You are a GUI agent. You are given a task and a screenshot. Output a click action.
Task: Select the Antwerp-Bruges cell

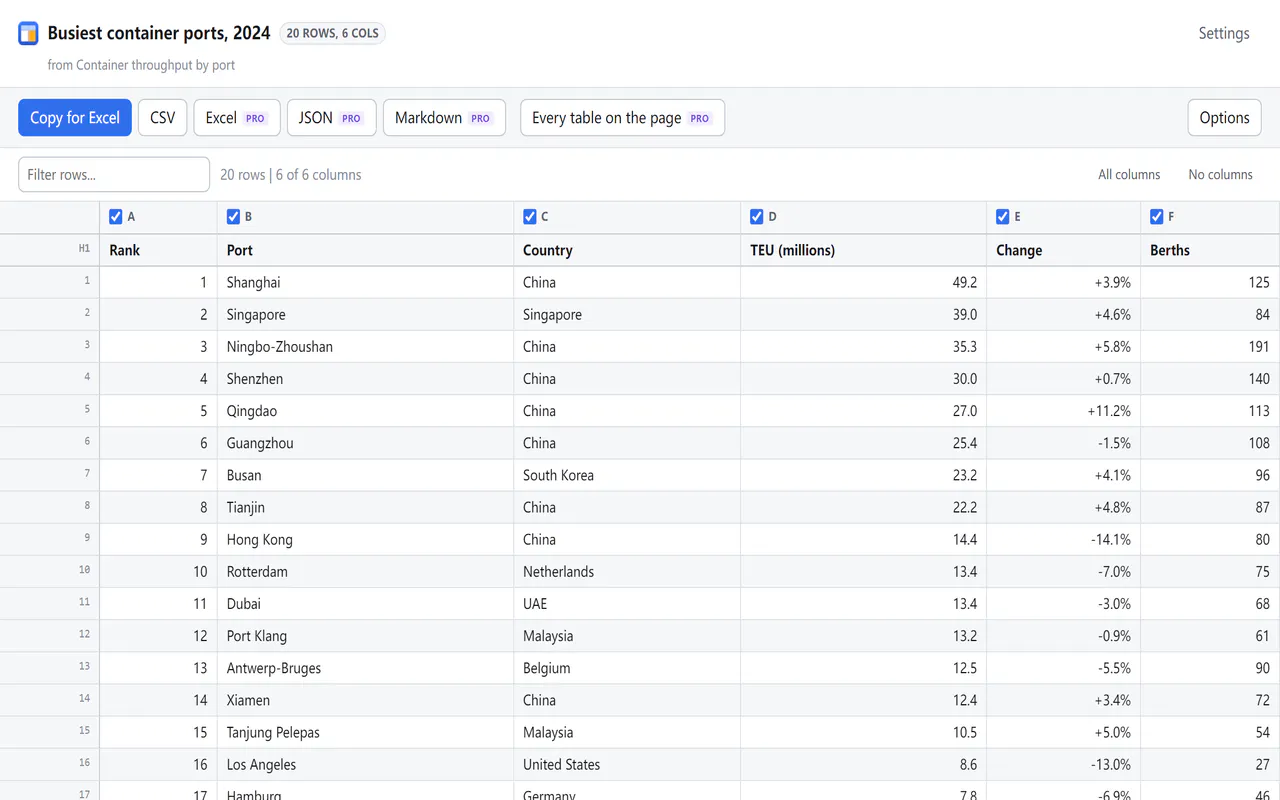tap(365, 667)
